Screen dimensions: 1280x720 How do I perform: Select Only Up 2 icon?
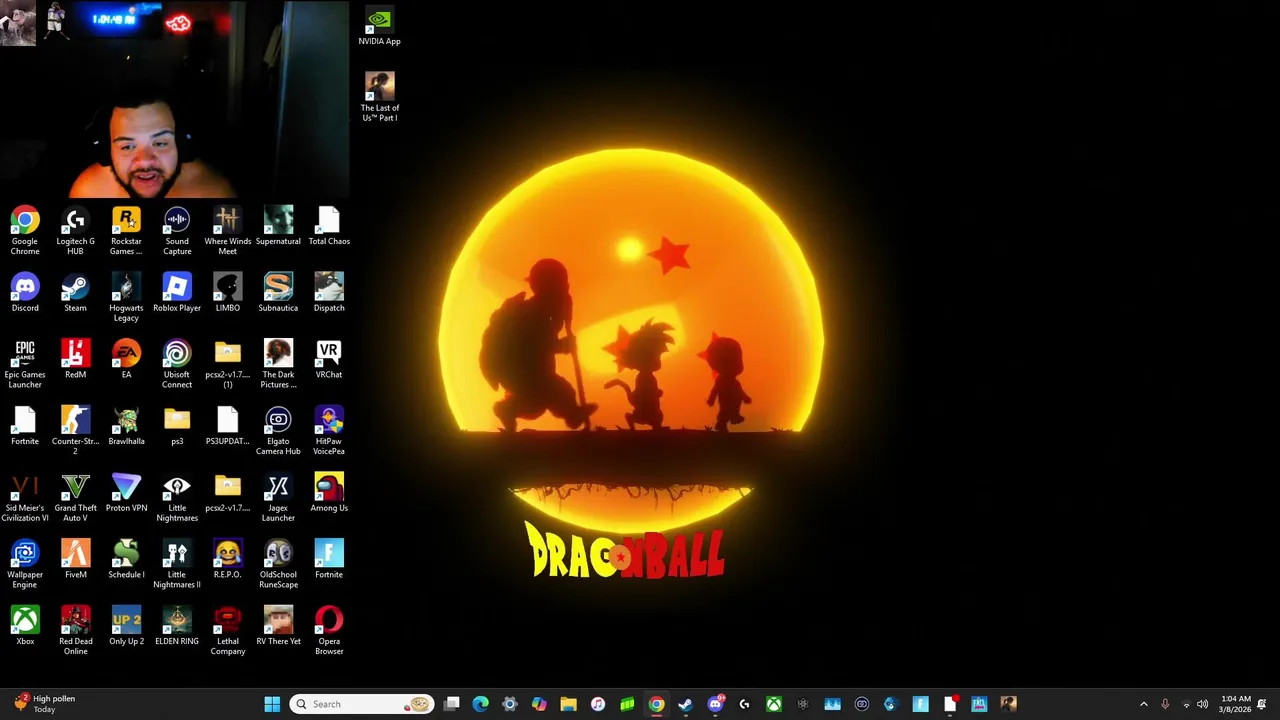pos(126,627)
